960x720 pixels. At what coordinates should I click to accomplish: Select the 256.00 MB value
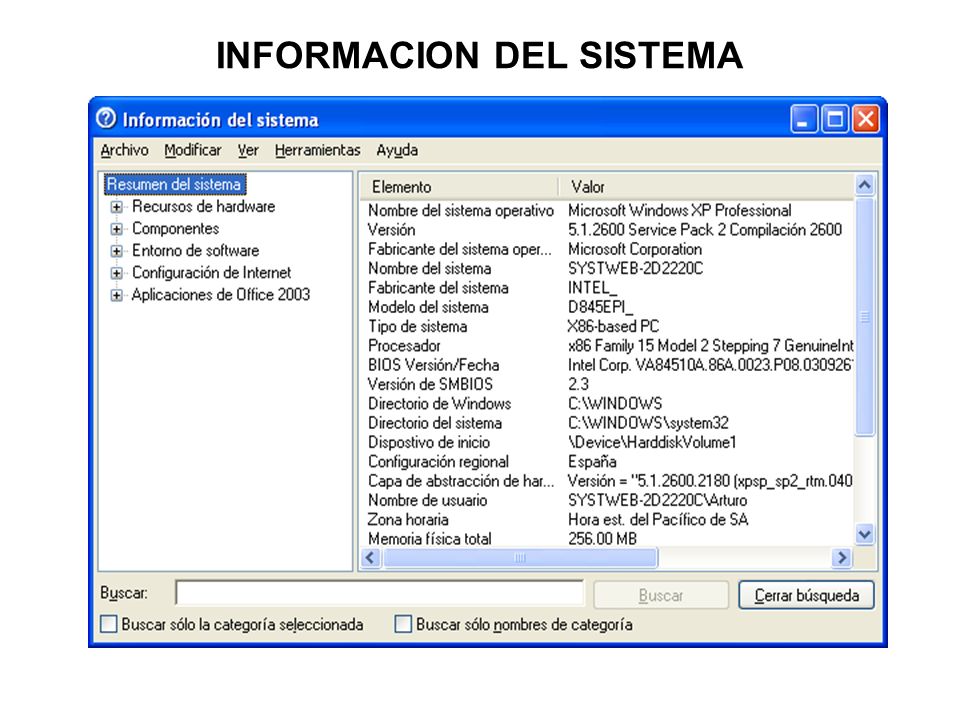(x=602, y=539)
